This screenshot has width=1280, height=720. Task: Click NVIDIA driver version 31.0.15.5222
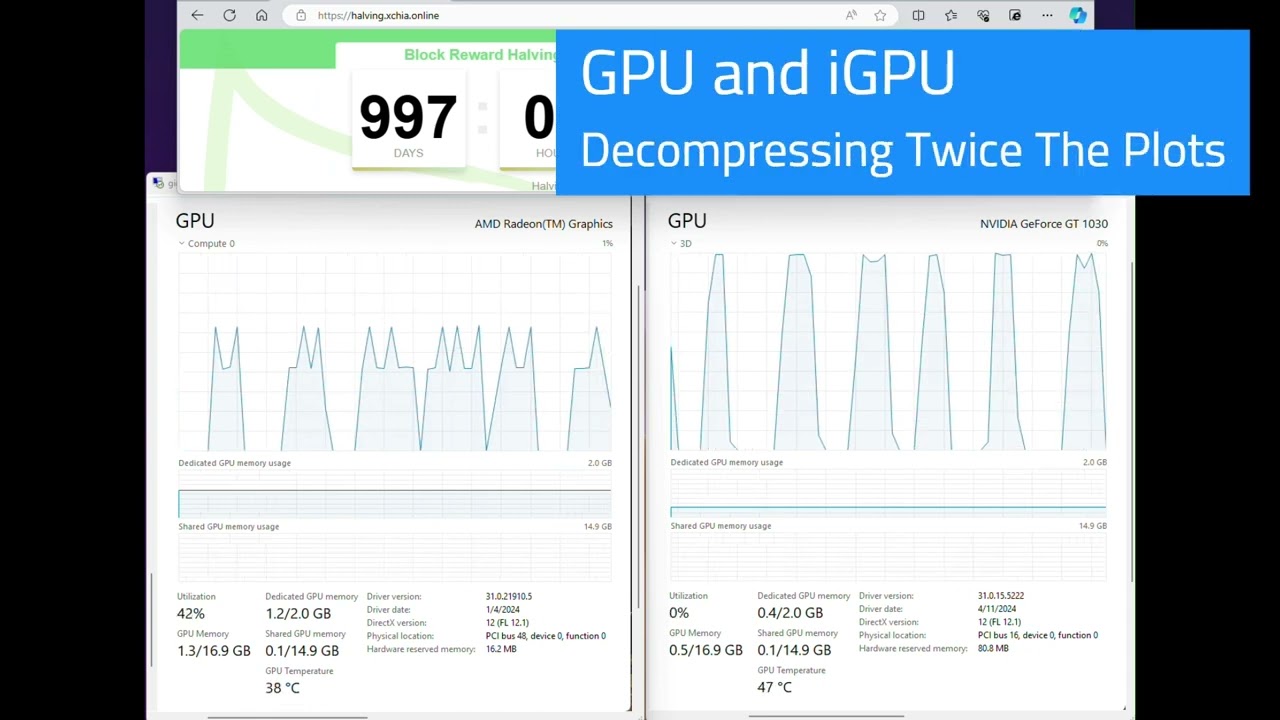pos(1001,596)
